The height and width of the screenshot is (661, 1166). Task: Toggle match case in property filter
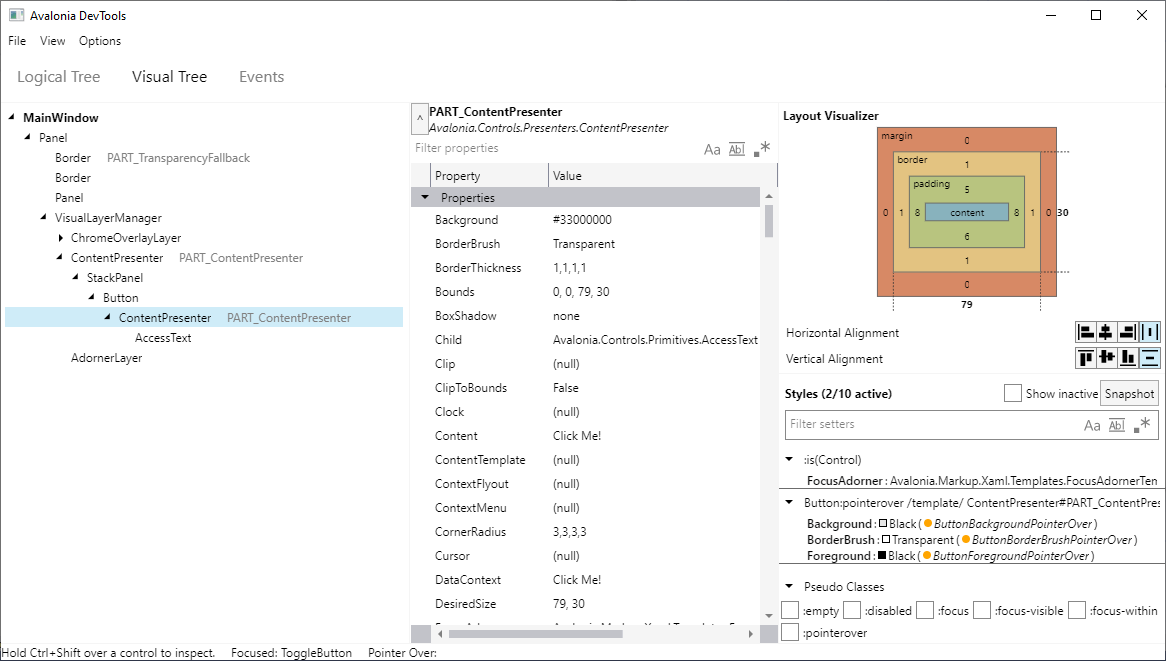tap(712, 149)
